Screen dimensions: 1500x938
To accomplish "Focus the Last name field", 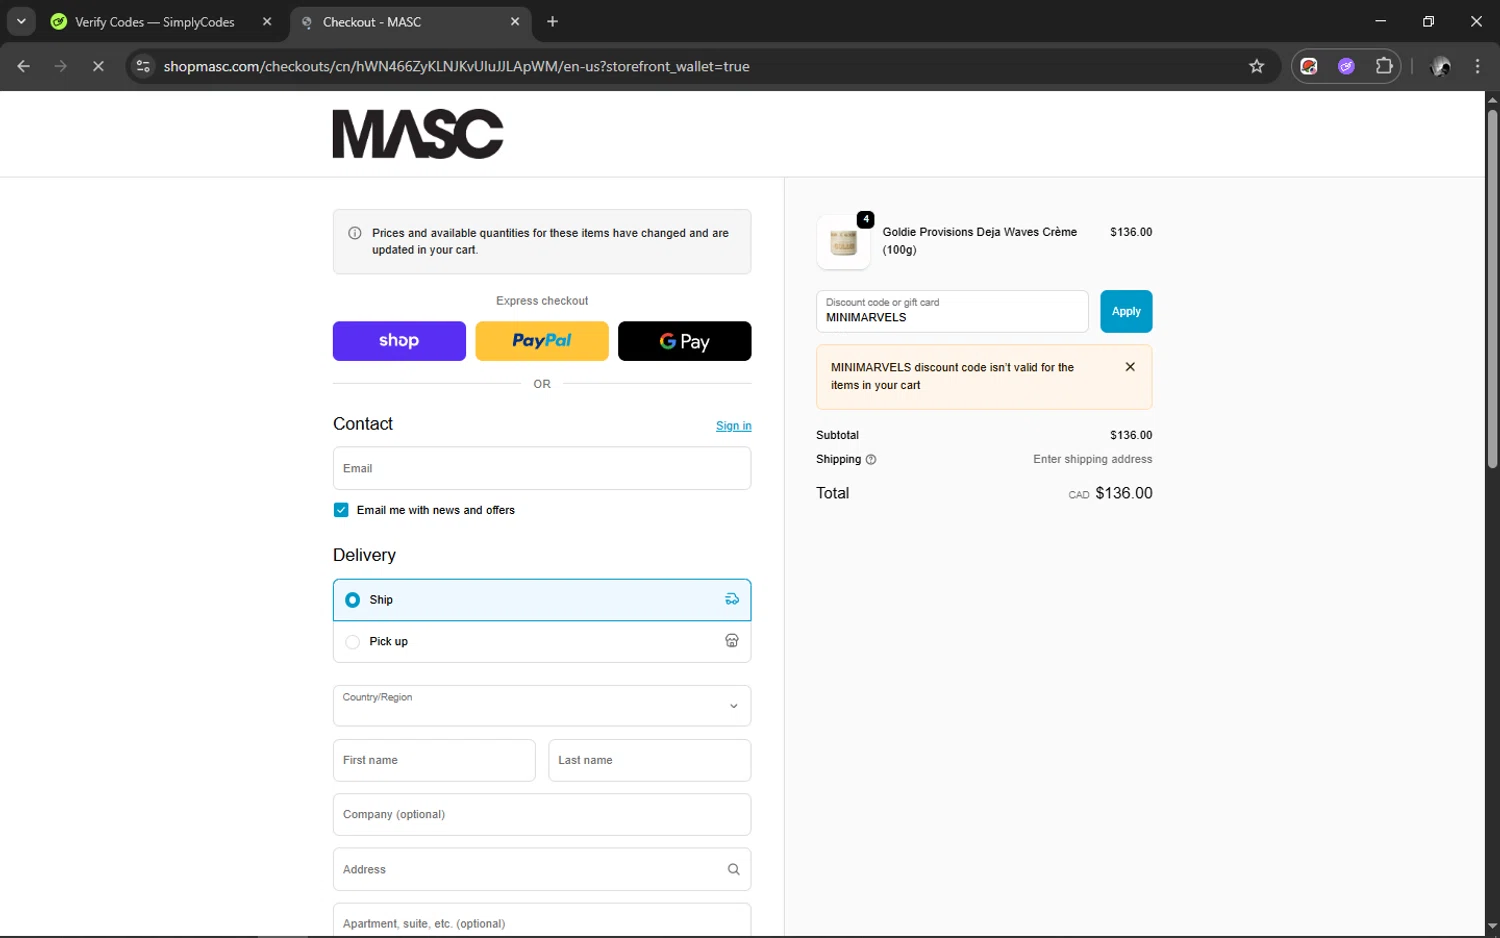I will tap(650, 760).
